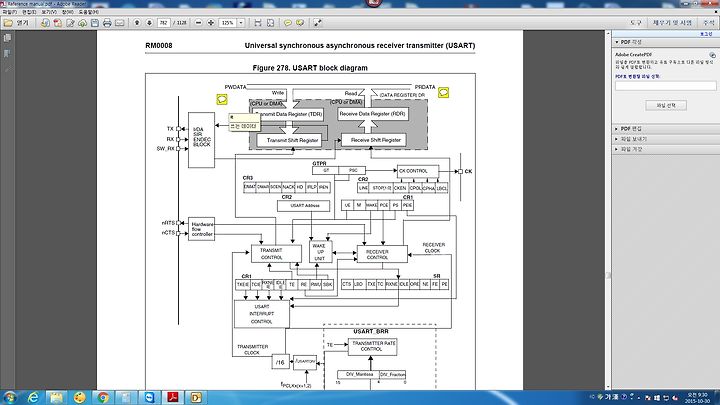Switch to the 주석 pane tab
720x405 pixels.
(x=709, y=22)
